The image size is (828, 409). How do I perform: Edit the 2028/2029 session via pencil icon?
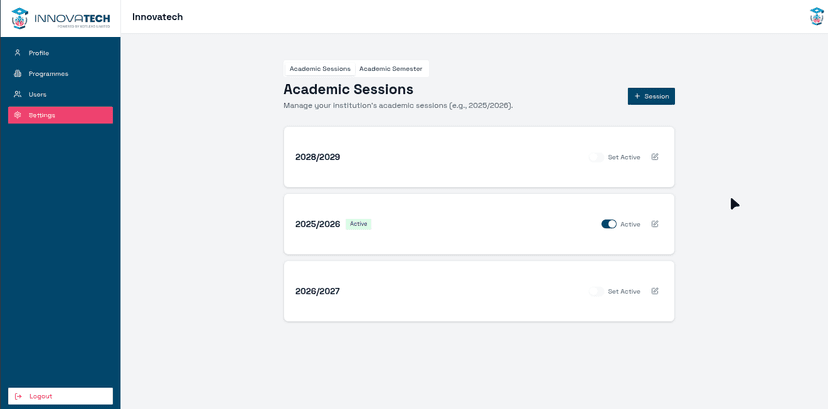coord(655,157)
